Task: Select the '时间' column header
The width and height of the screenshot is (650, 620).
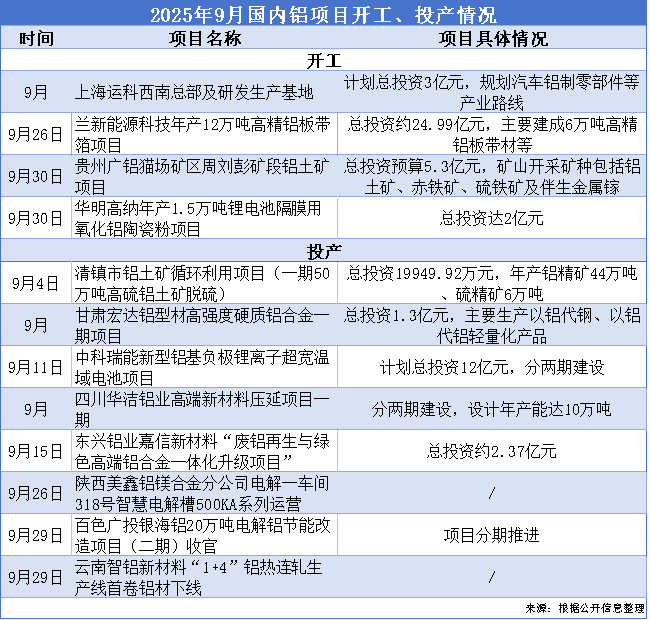Action: click(x=36, y=39)
